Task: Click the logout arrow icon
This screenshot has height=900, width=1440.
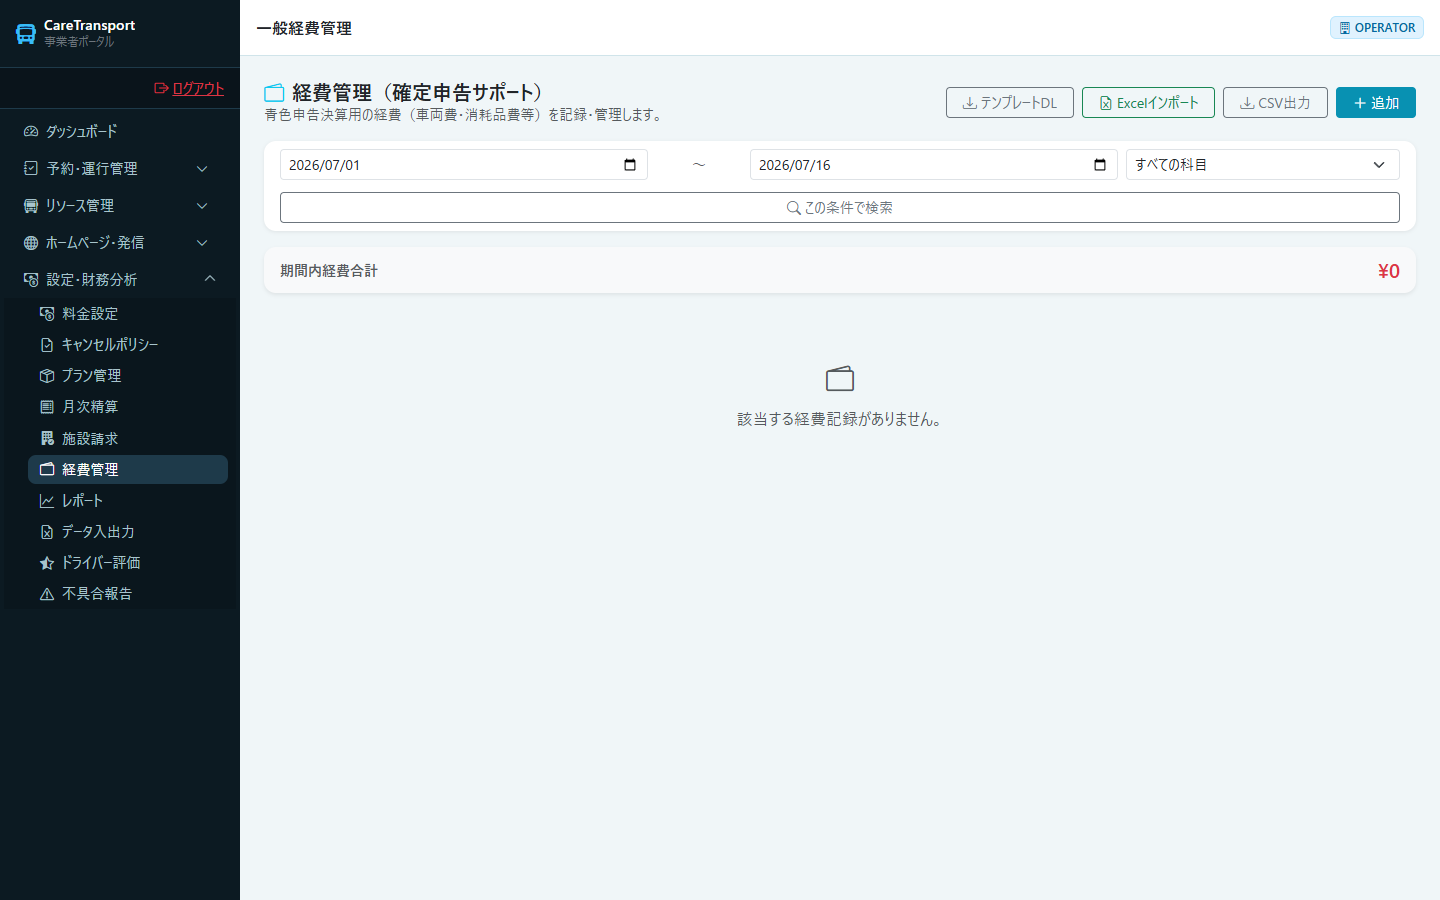Action: 161,88
